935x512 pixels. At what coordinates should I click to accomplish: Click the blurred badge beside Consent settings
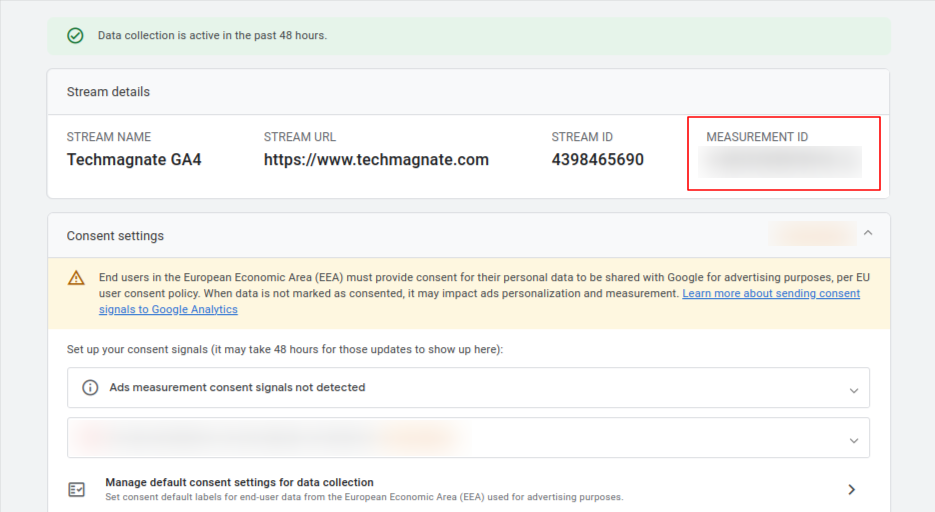point(812,234)
